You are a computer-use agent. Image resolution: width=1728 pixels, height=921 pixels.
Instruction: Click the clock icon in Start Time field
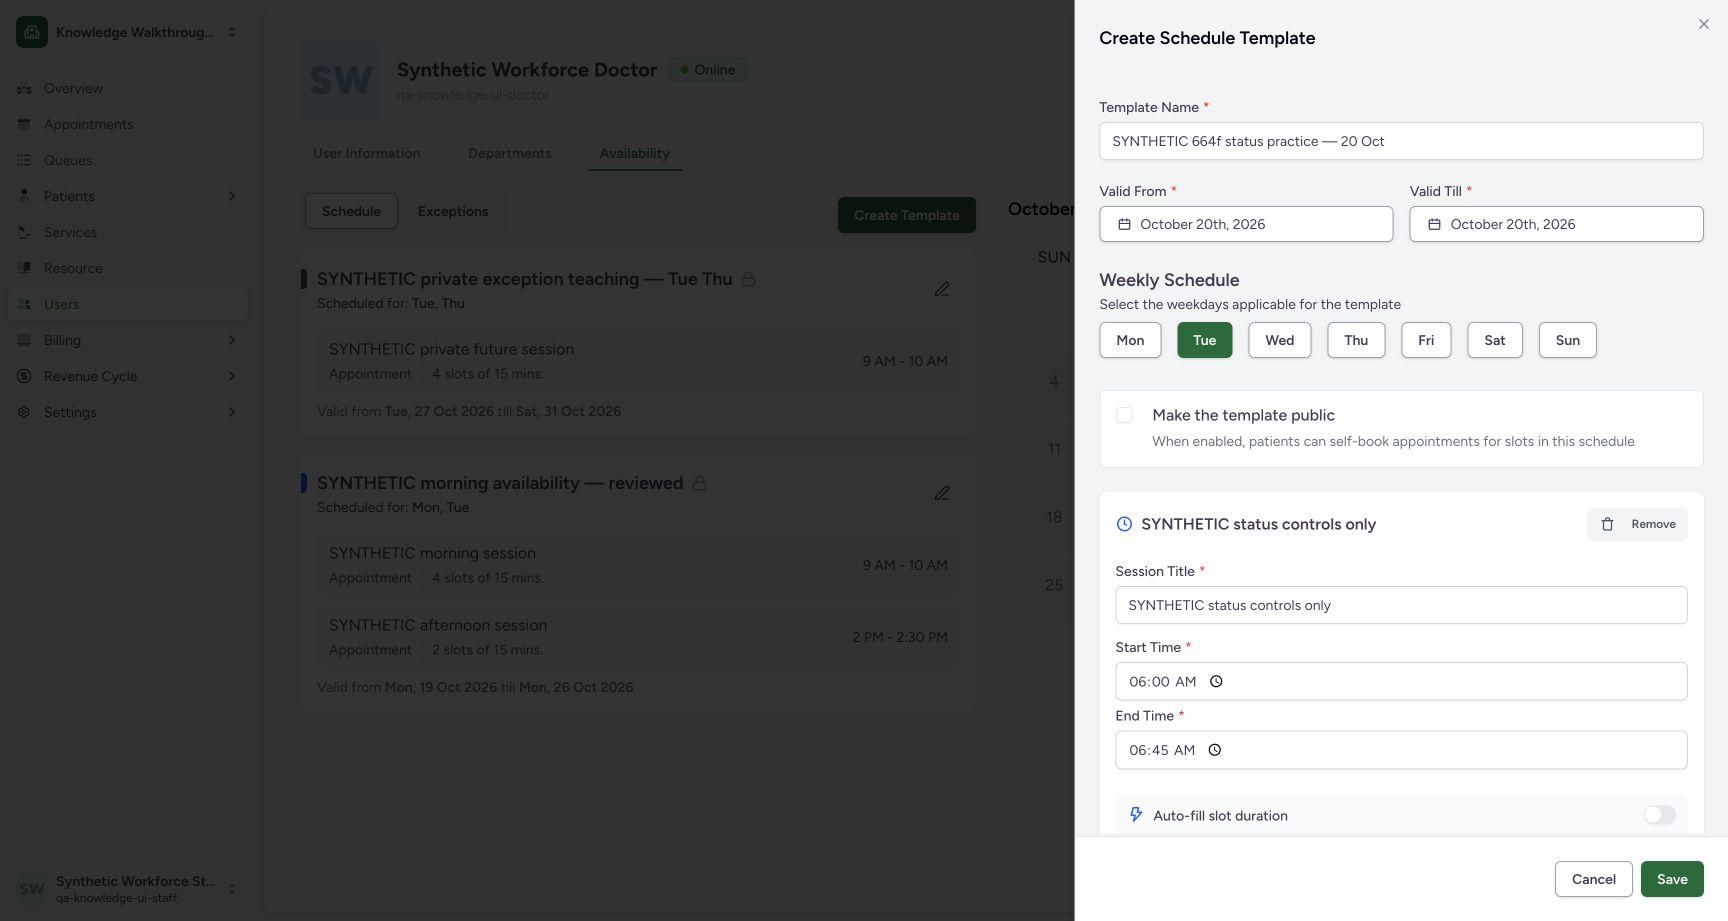point(1216,682)
